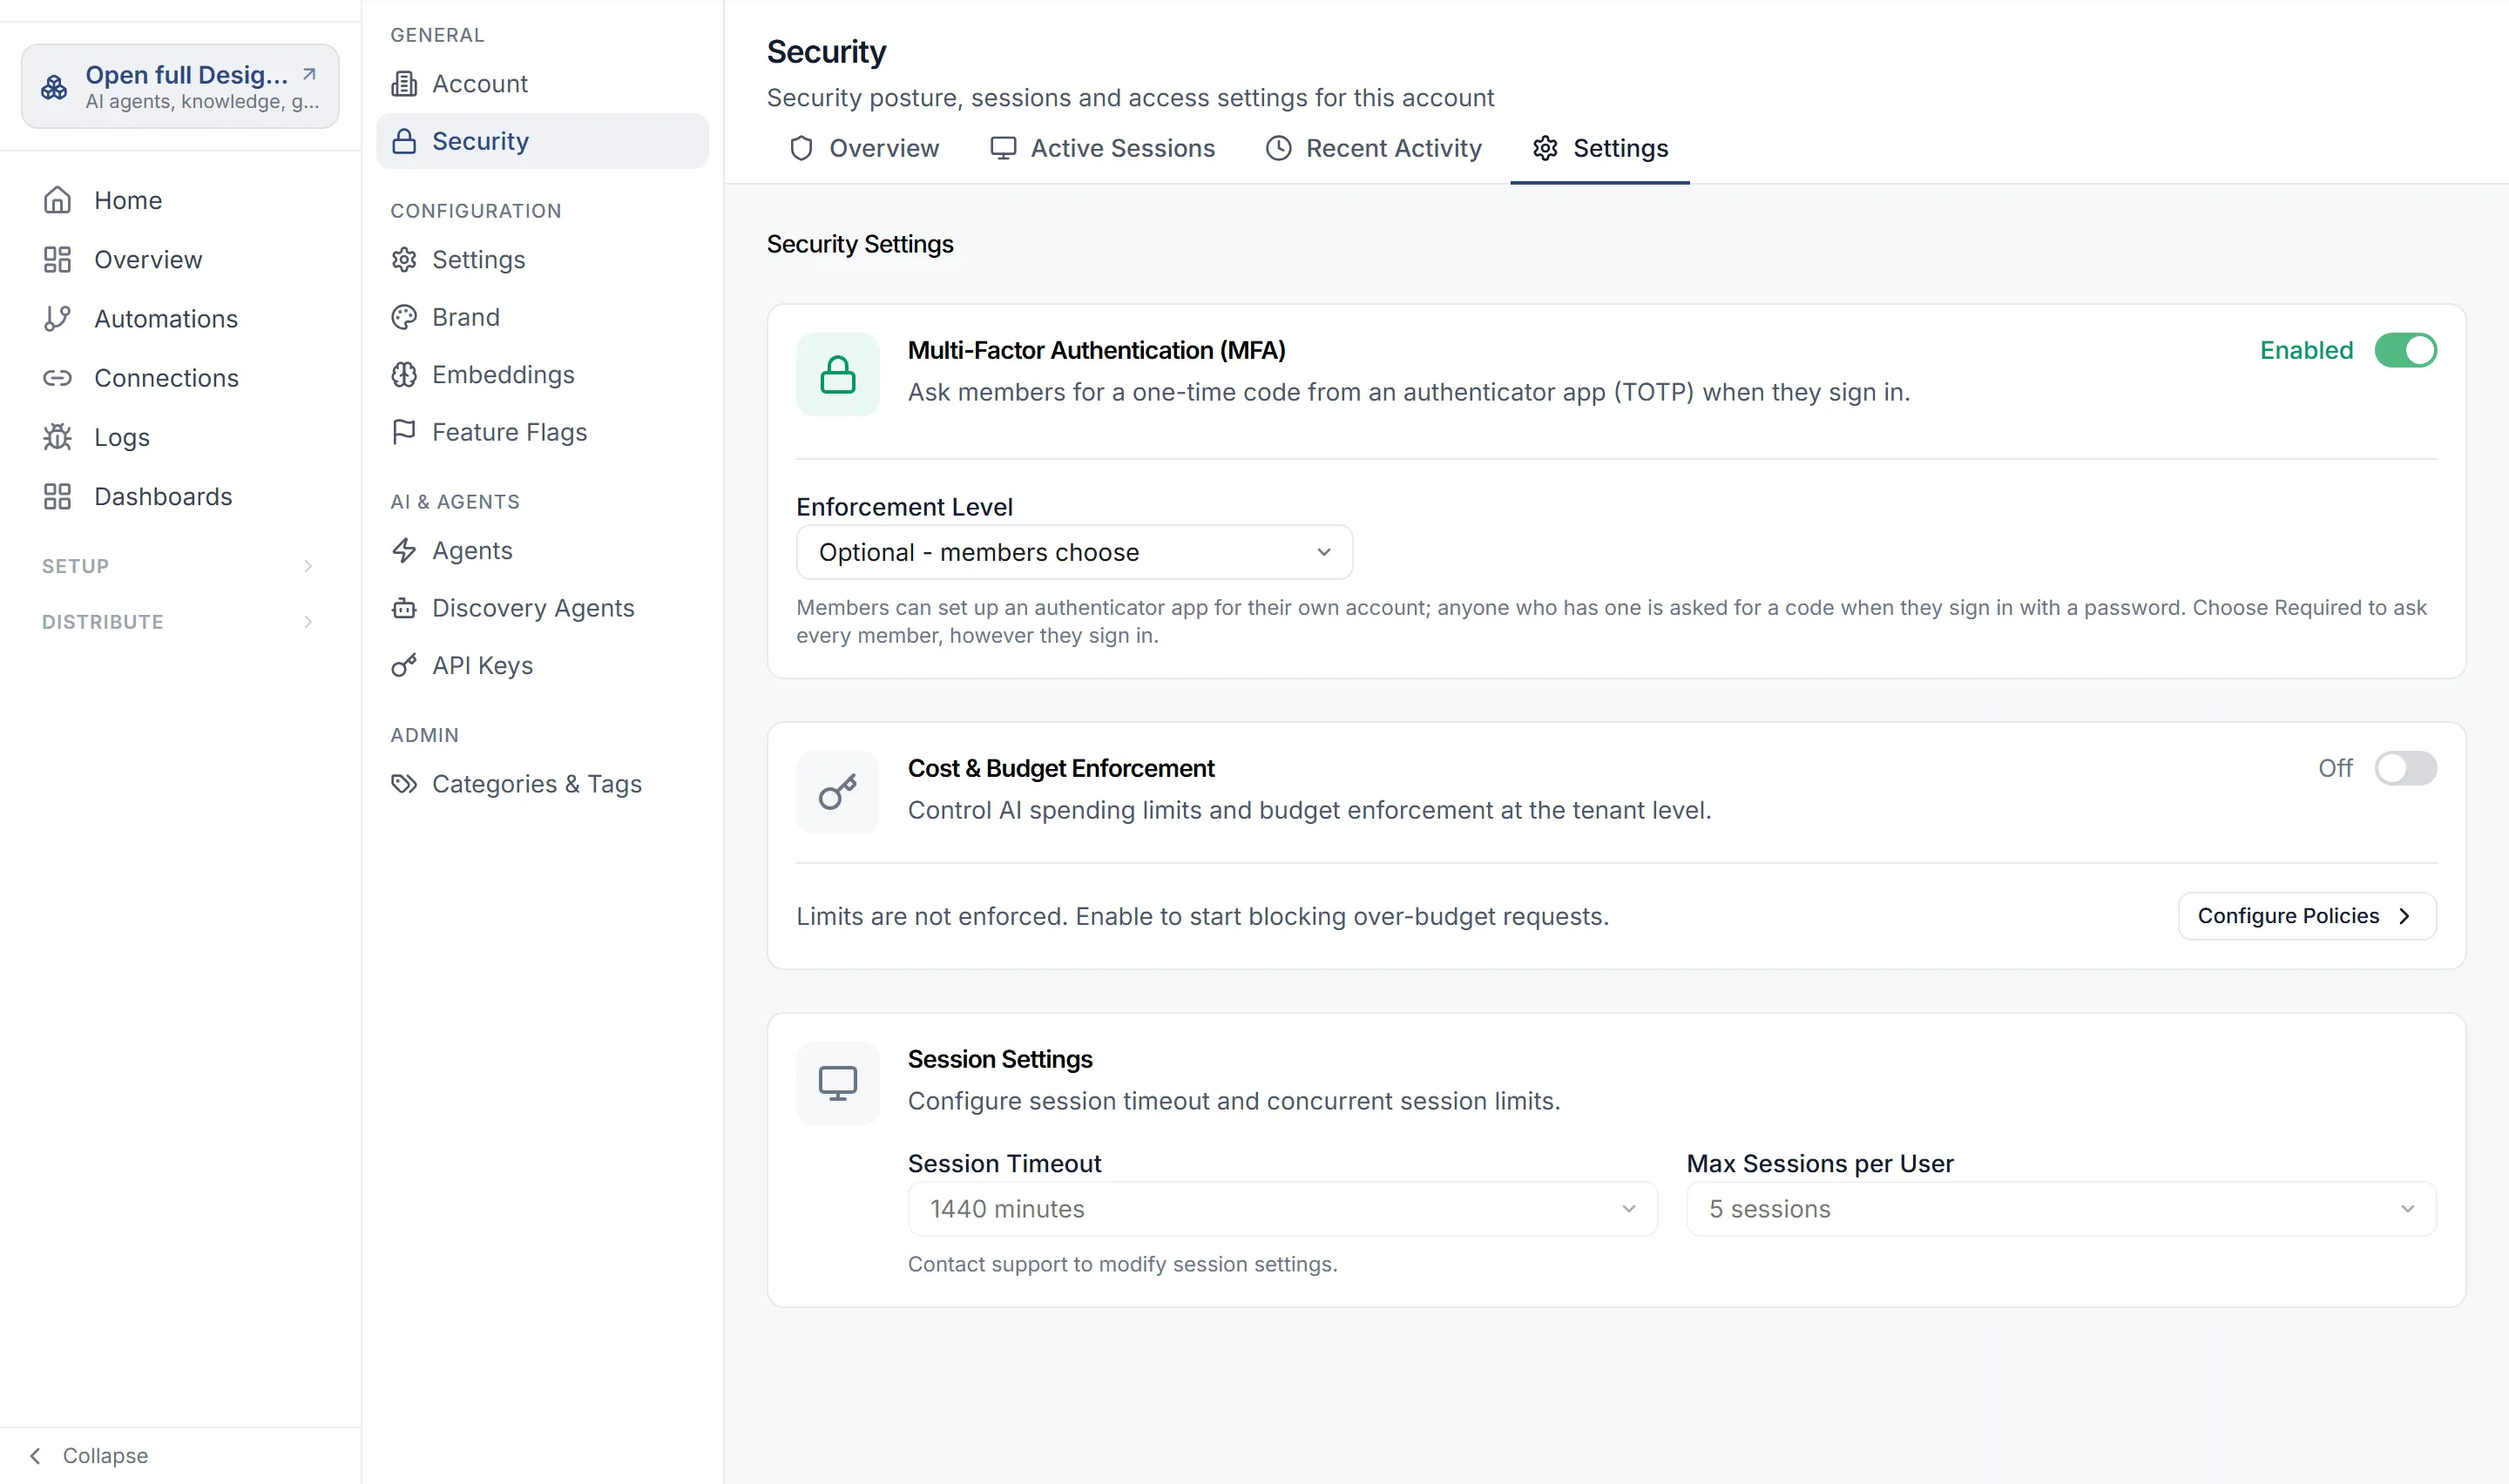
Task: Click the Cost & Budget key icon tile
Action: [838, 792]
